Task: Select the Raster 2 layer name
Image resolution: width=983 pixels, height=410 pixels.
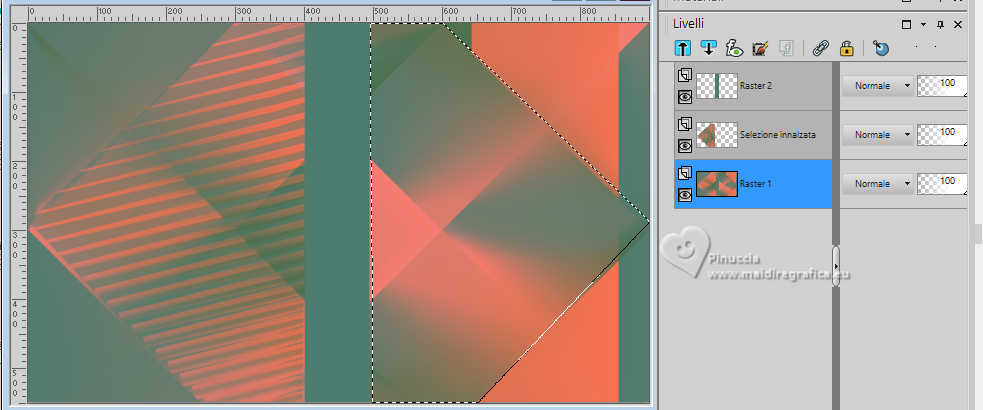Action: tap(755, 86)
